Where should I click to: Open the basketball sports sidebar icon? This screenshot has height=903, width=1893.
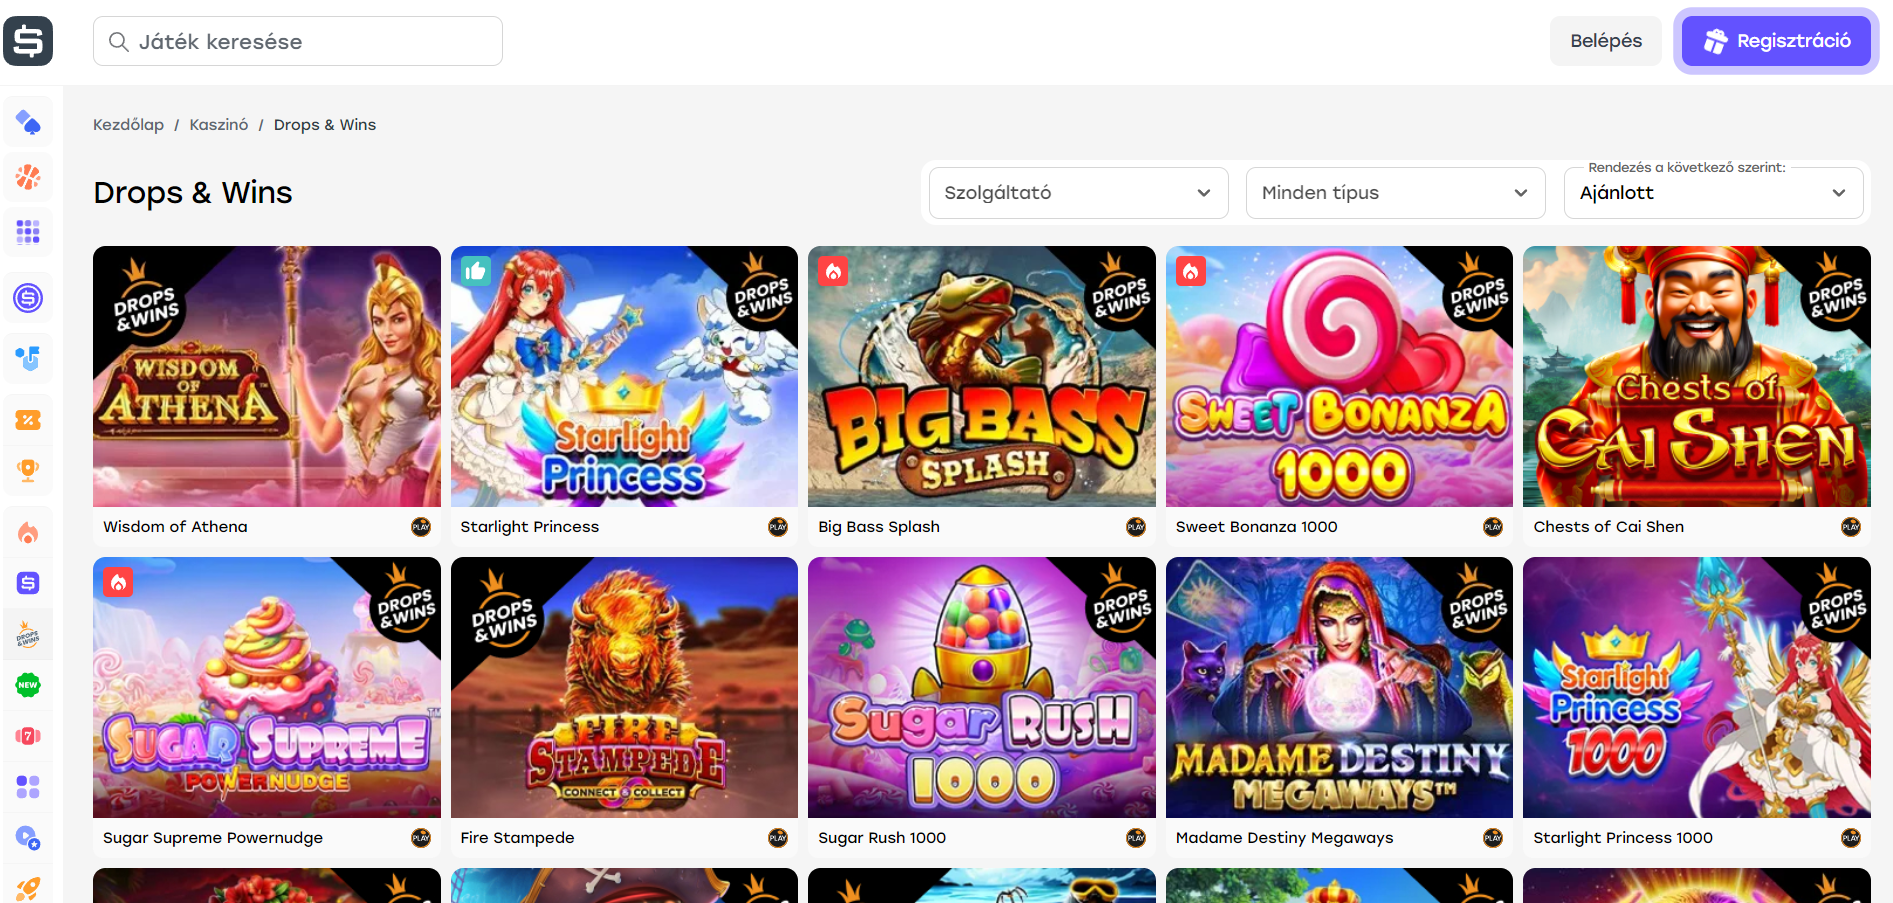[28, 177]
